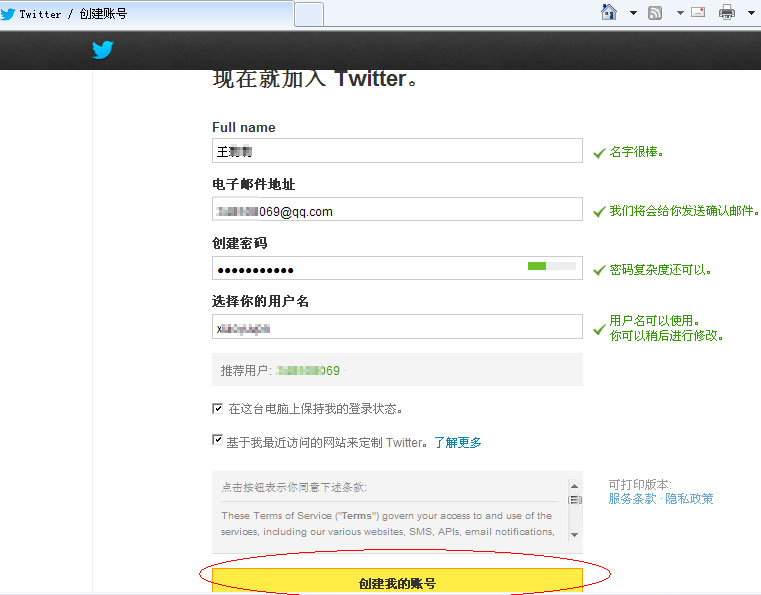Open the 服务条款 printable link
Screen dimensions: 761x595
click(x=632, y=499)
